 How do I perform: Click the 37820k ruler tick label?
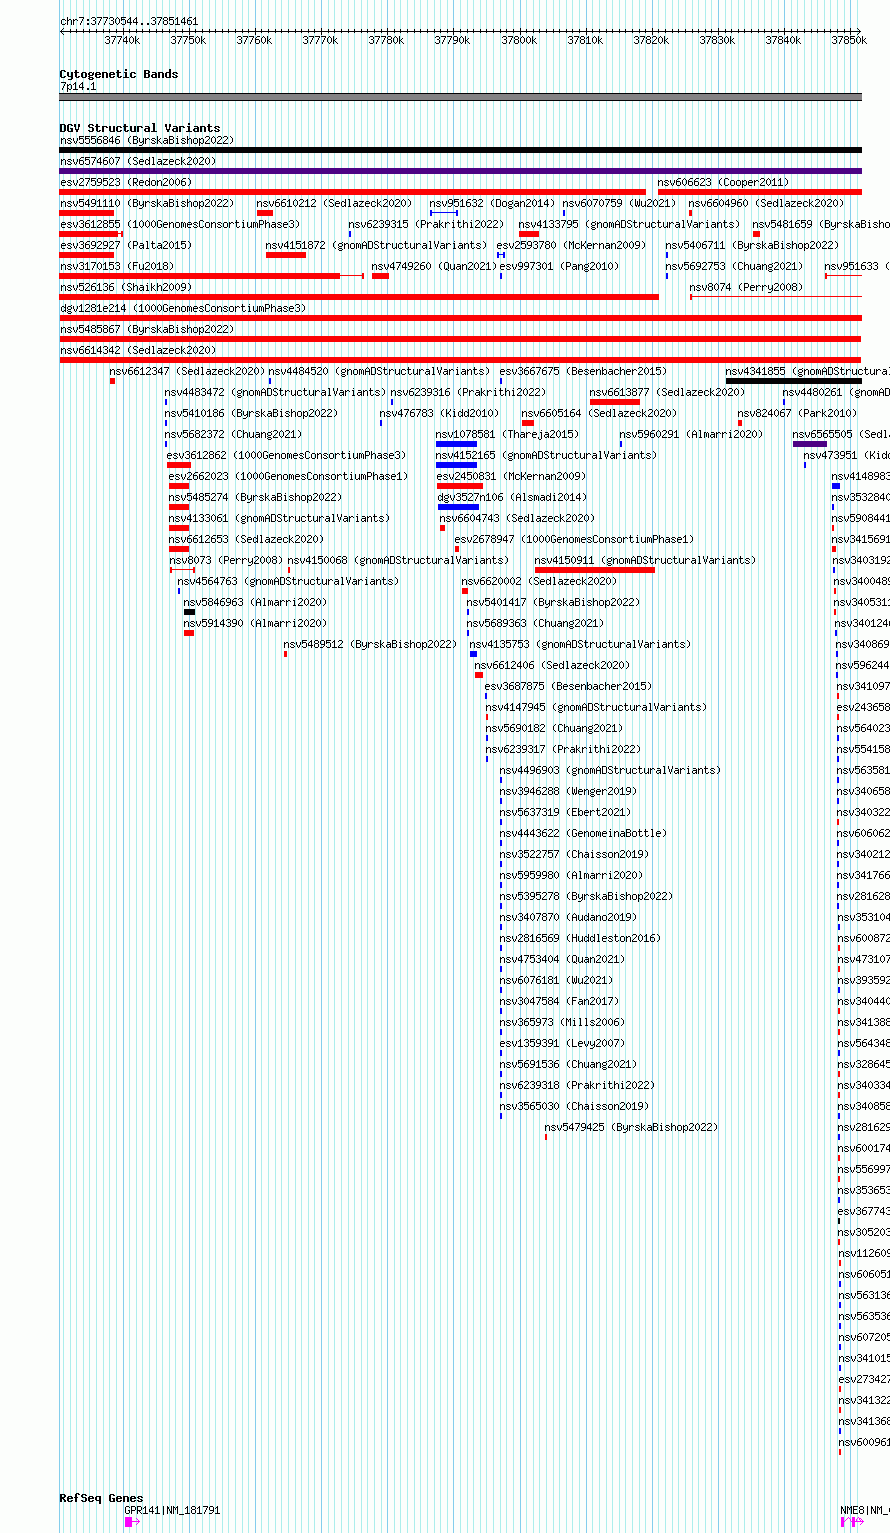651,40
